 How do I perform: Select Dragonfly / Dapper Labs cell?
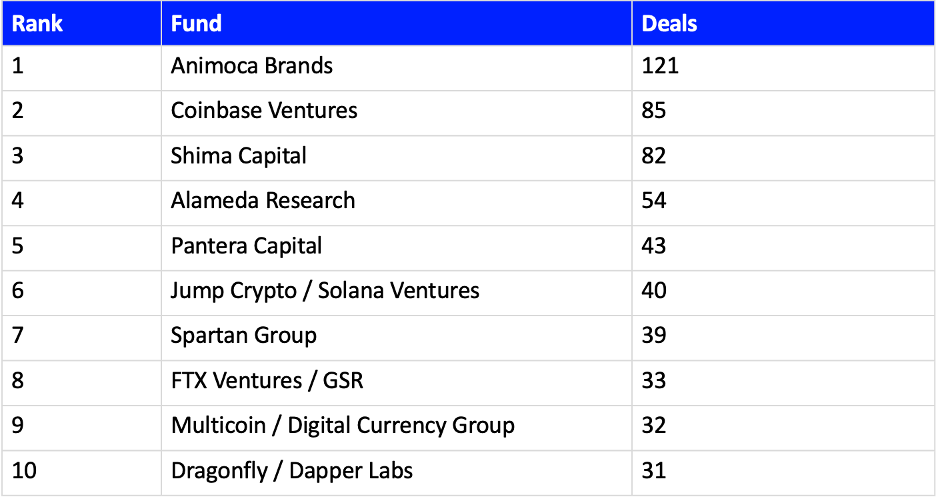tap(396, 473)
